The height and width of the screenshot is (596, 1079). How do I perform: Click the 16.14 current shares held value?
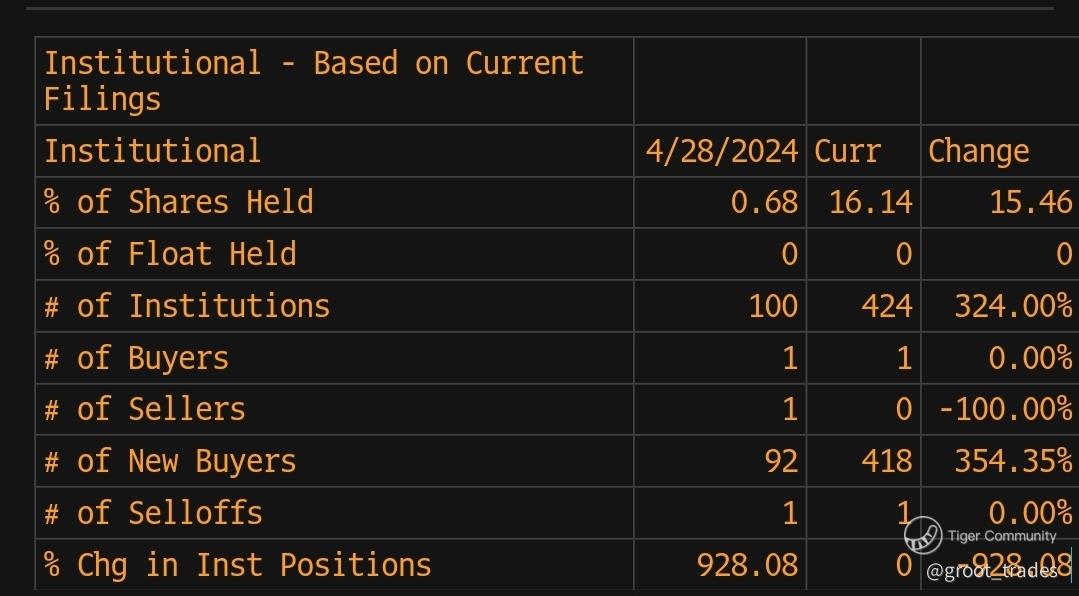click(870, 202)
